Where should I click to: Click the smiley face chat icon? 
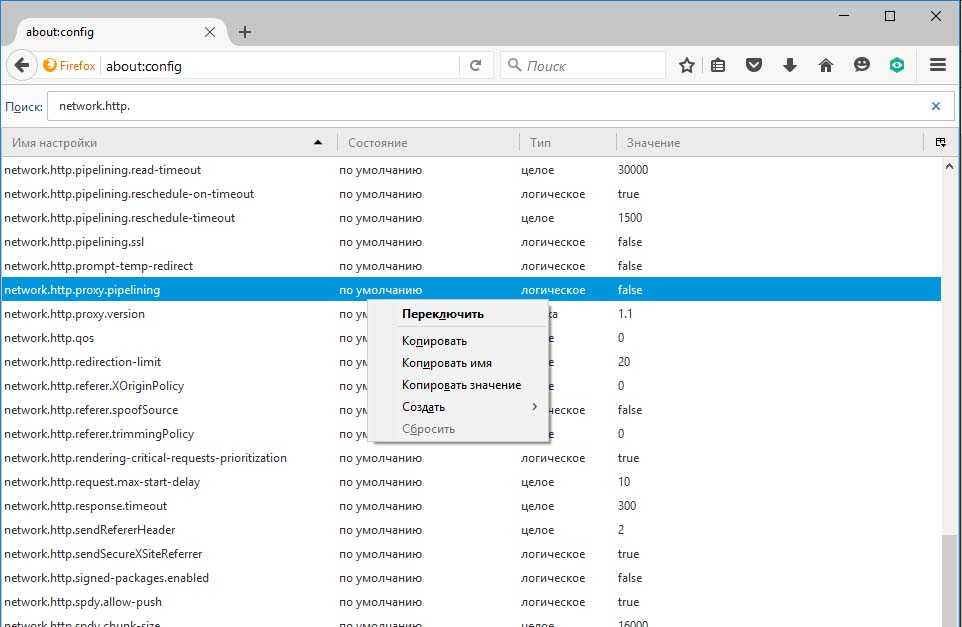point(861,66)
